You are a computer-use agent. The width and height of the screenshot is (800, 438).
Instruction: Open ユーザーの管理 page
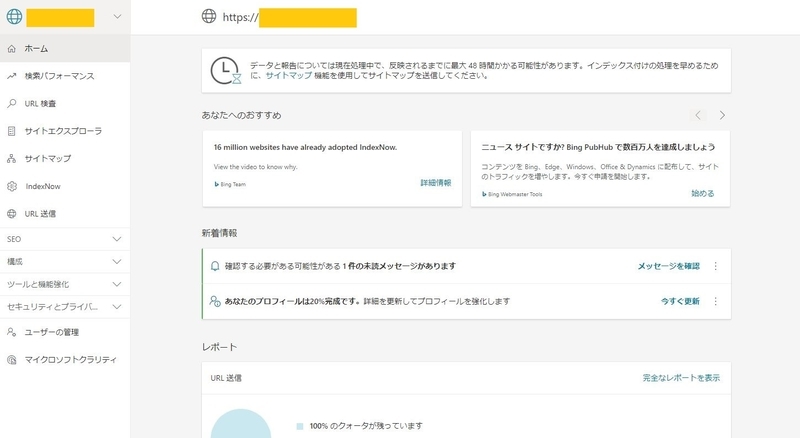point(65,332)
